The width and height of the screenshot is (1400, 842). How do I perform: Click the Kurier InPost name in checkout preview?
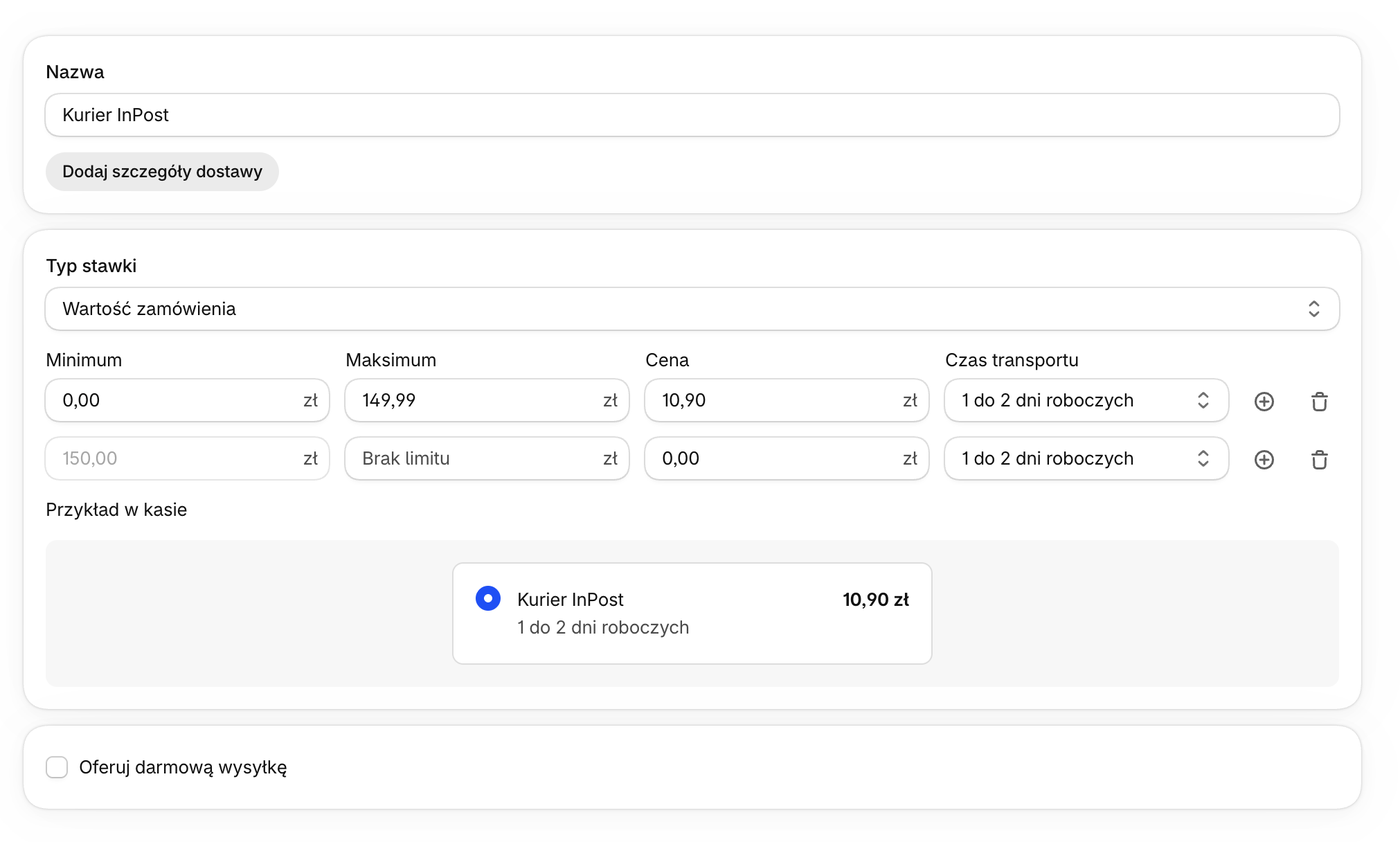[x=570, y=599]
